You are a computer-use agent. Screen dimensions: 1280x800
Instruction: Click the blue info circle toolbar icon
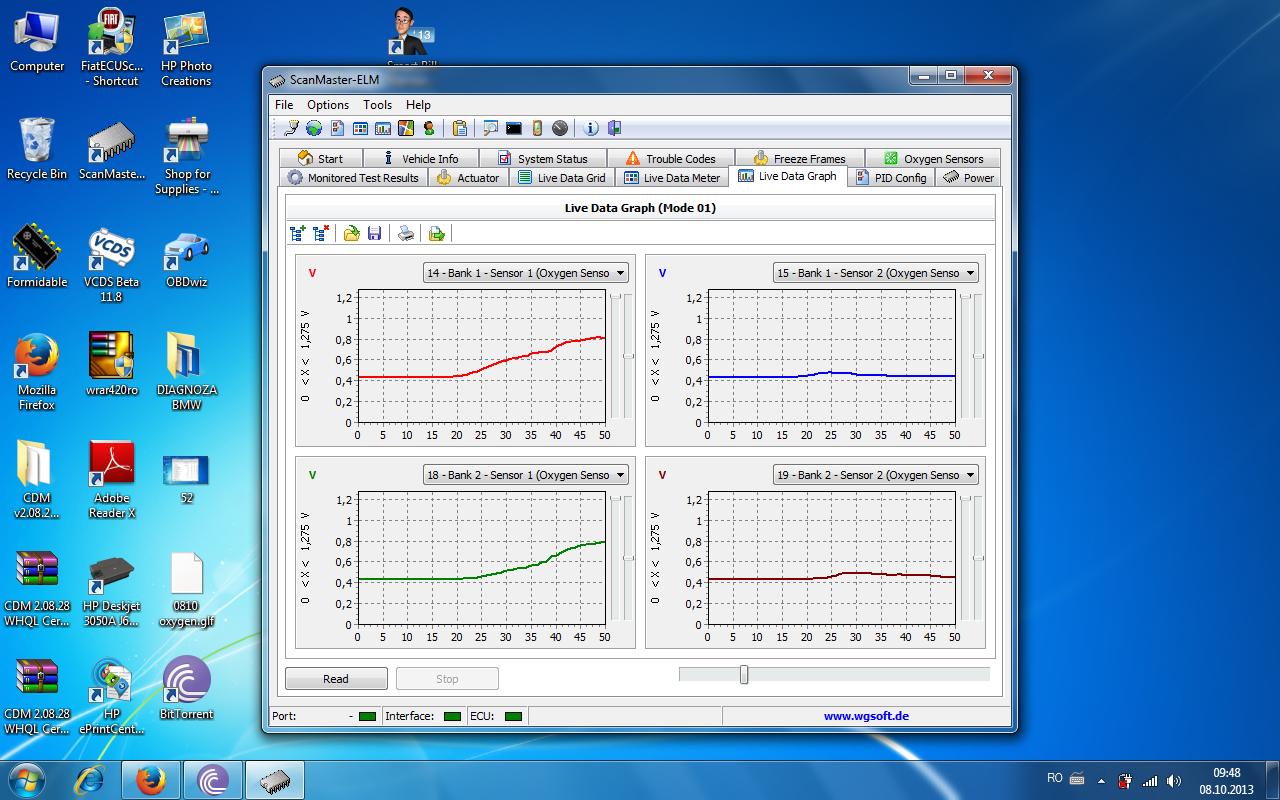pos(591,128)
